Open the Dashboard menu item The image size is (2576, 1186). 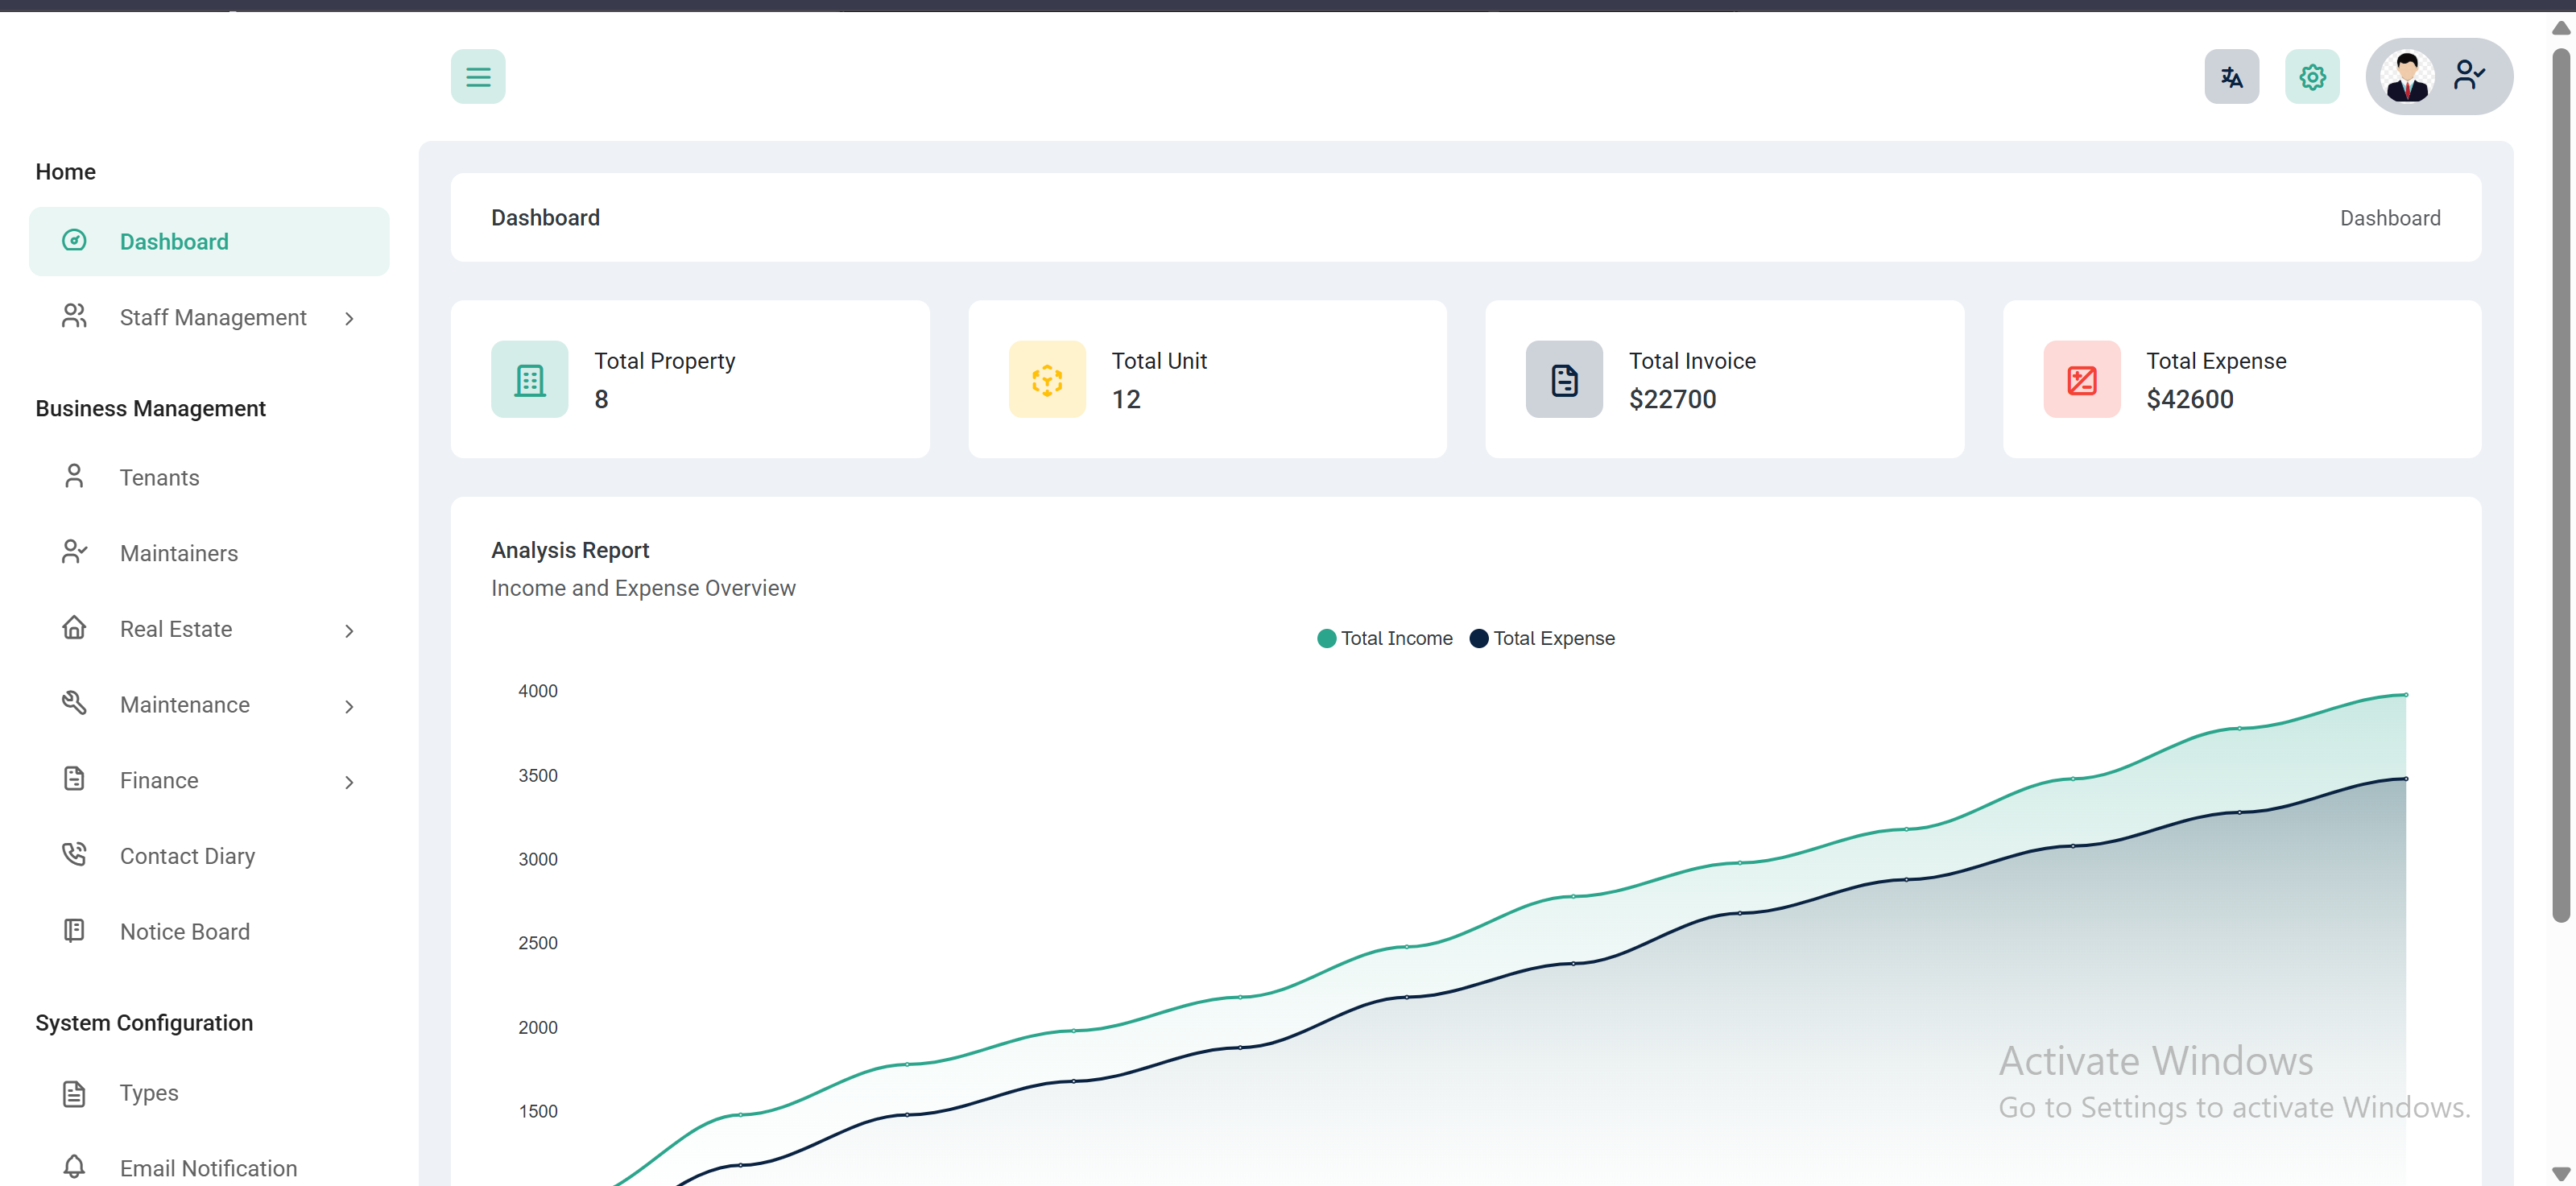(209, 241)
